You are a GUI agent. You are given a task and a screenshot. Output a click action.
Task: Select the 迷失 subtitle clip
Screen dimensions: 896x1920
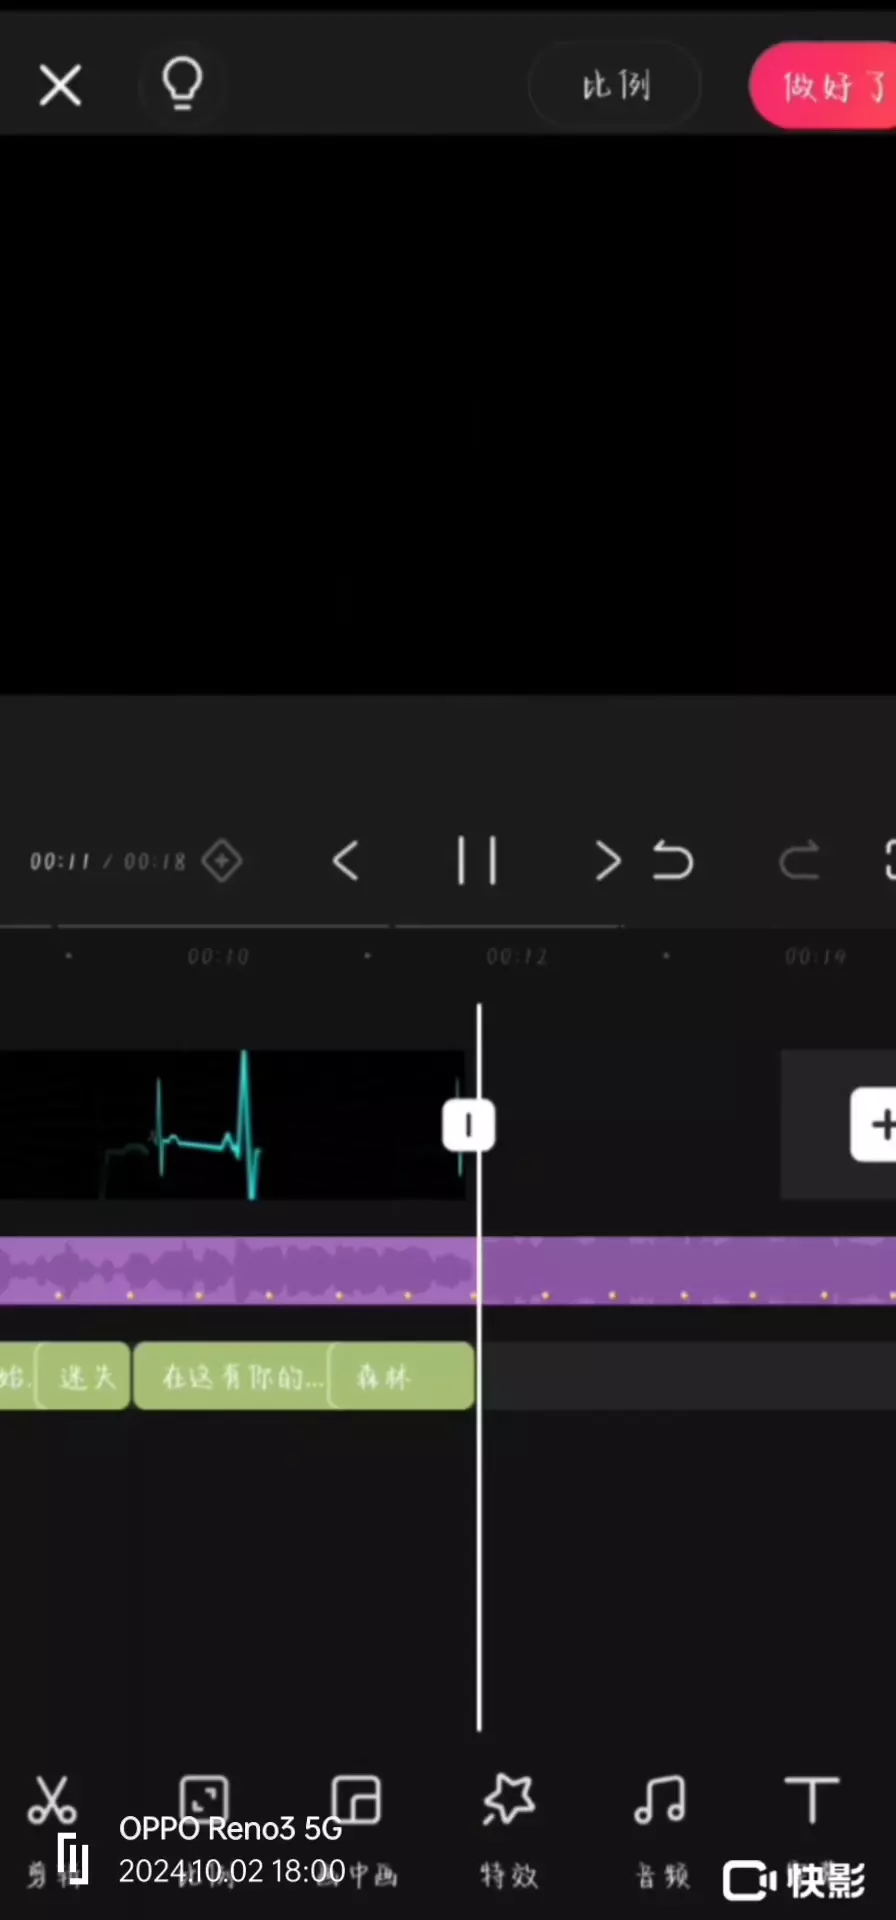(x=84, y=1376)
